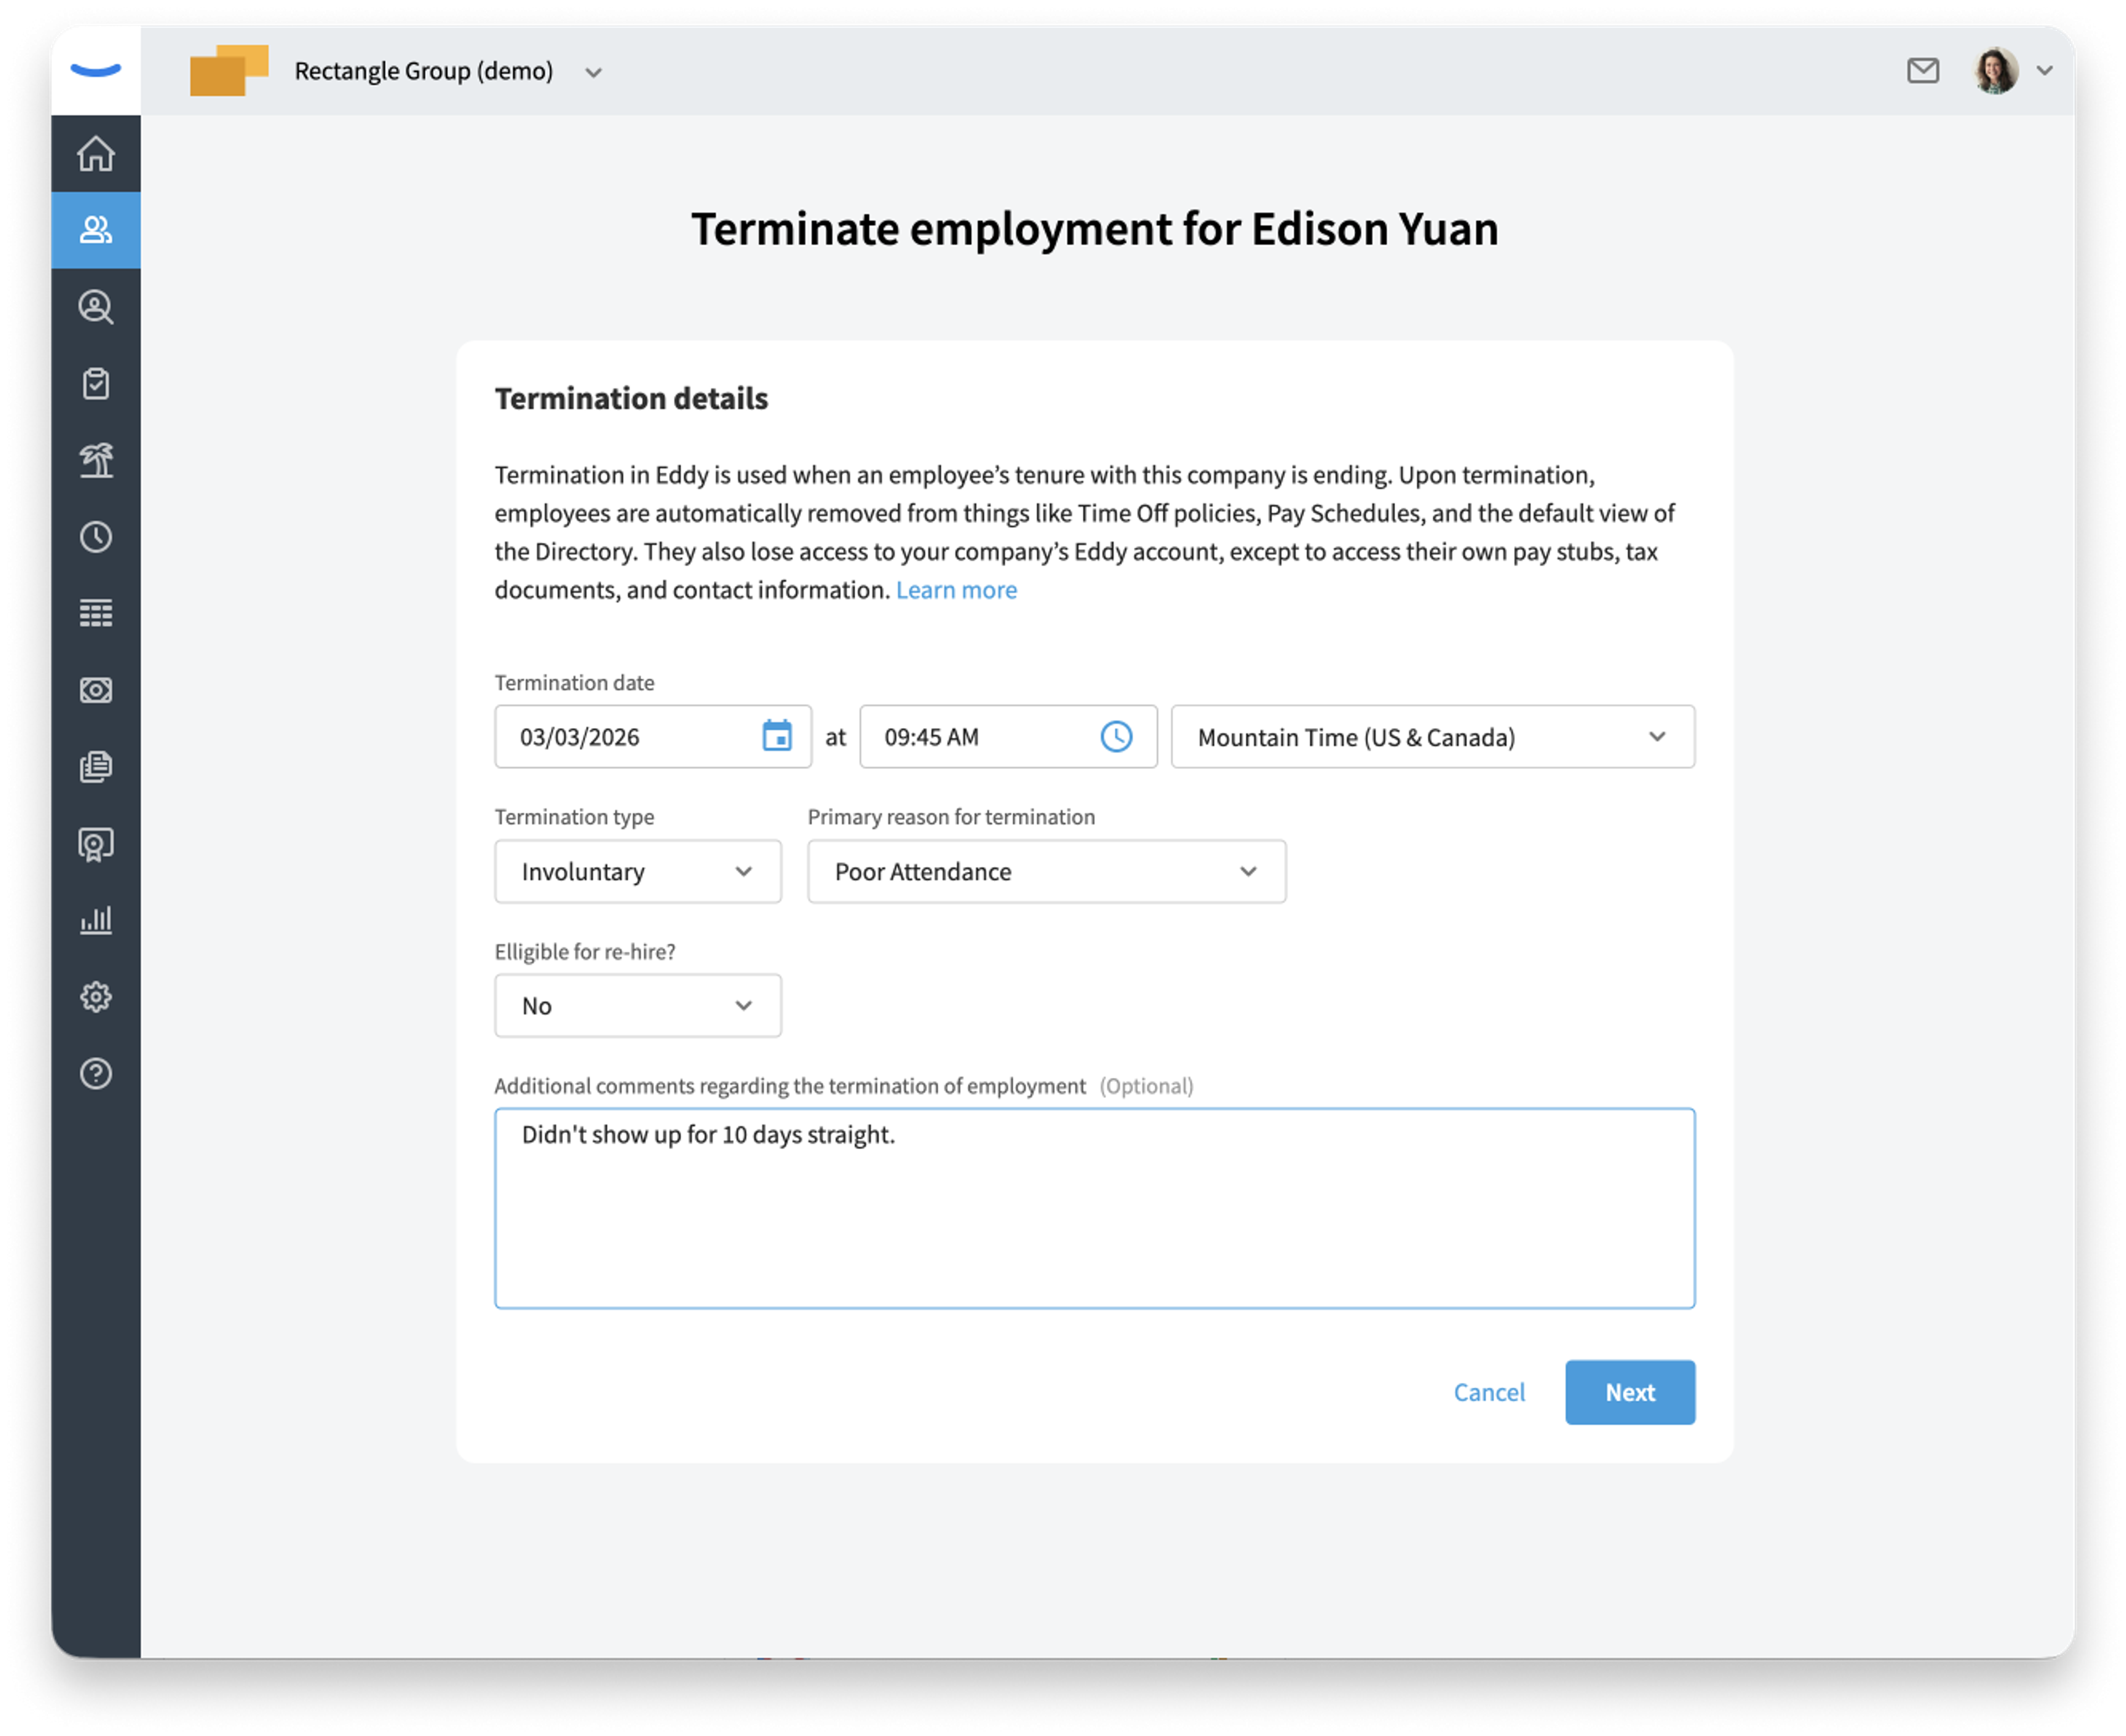Viewport: 2126px width, 1736px height.
Task: Click the question mark Help icon
Action: [96, 1074]
